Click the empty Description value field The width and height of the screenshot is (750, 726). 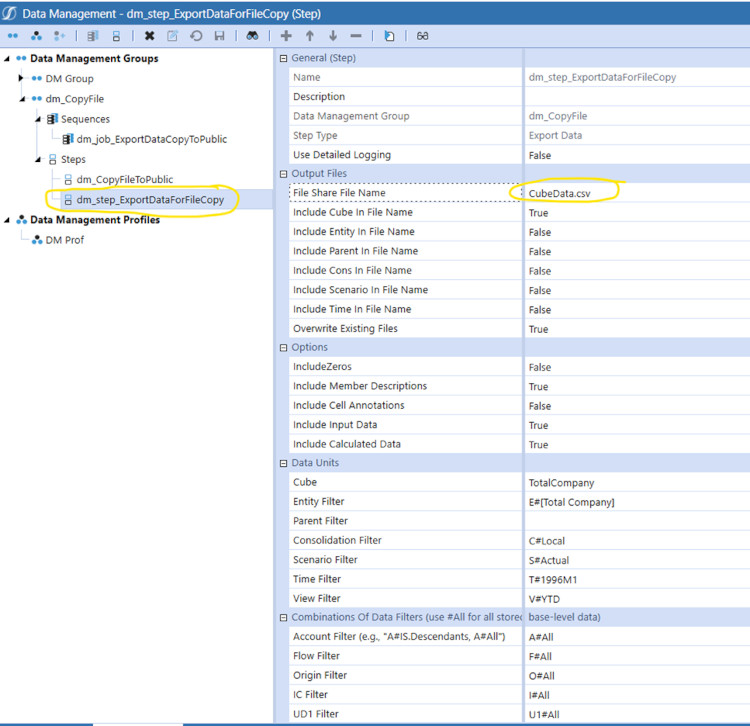(637, 97)
